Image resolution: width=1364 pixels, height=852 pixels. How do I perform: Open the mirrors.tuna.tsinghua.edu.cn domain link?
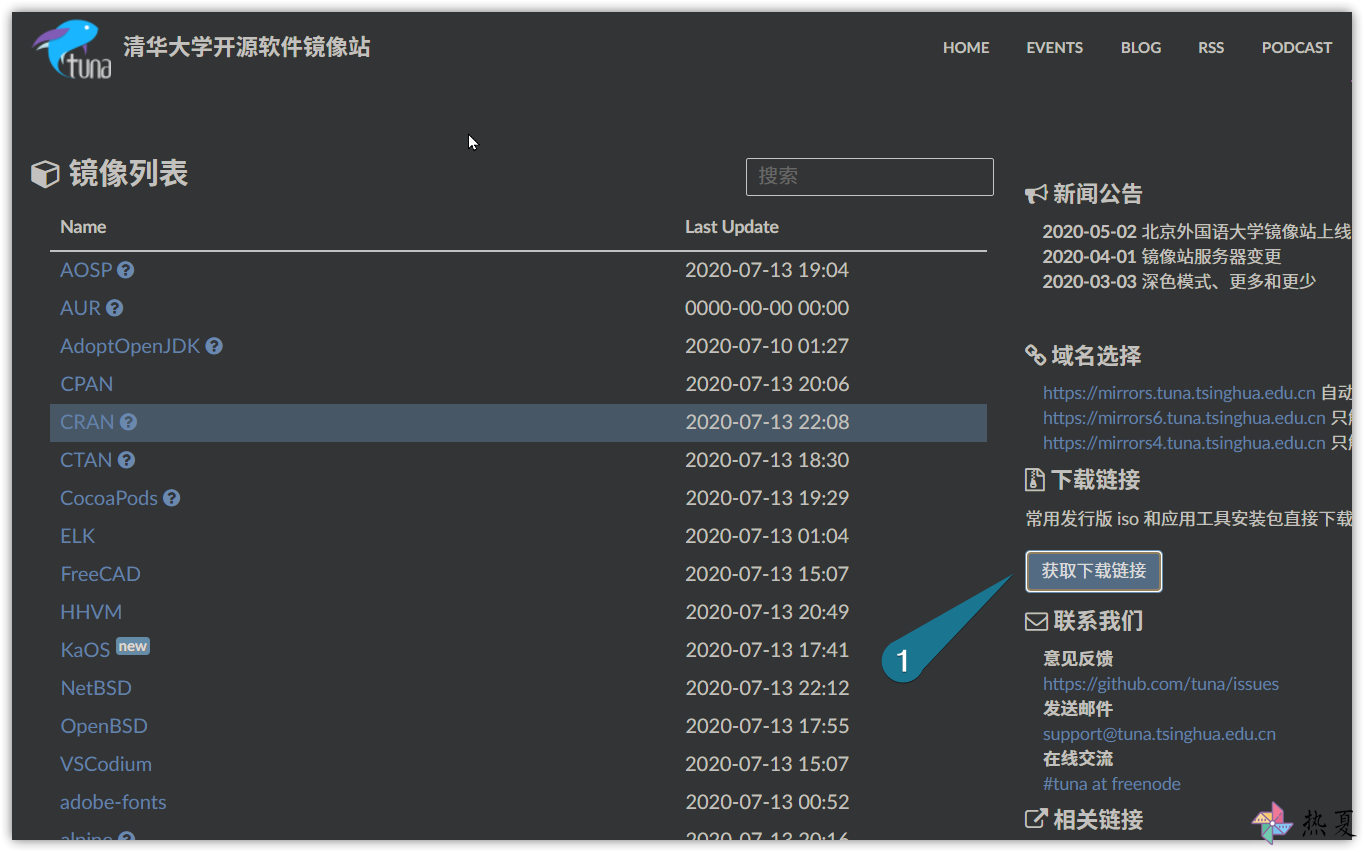[x=1179, y=393]
